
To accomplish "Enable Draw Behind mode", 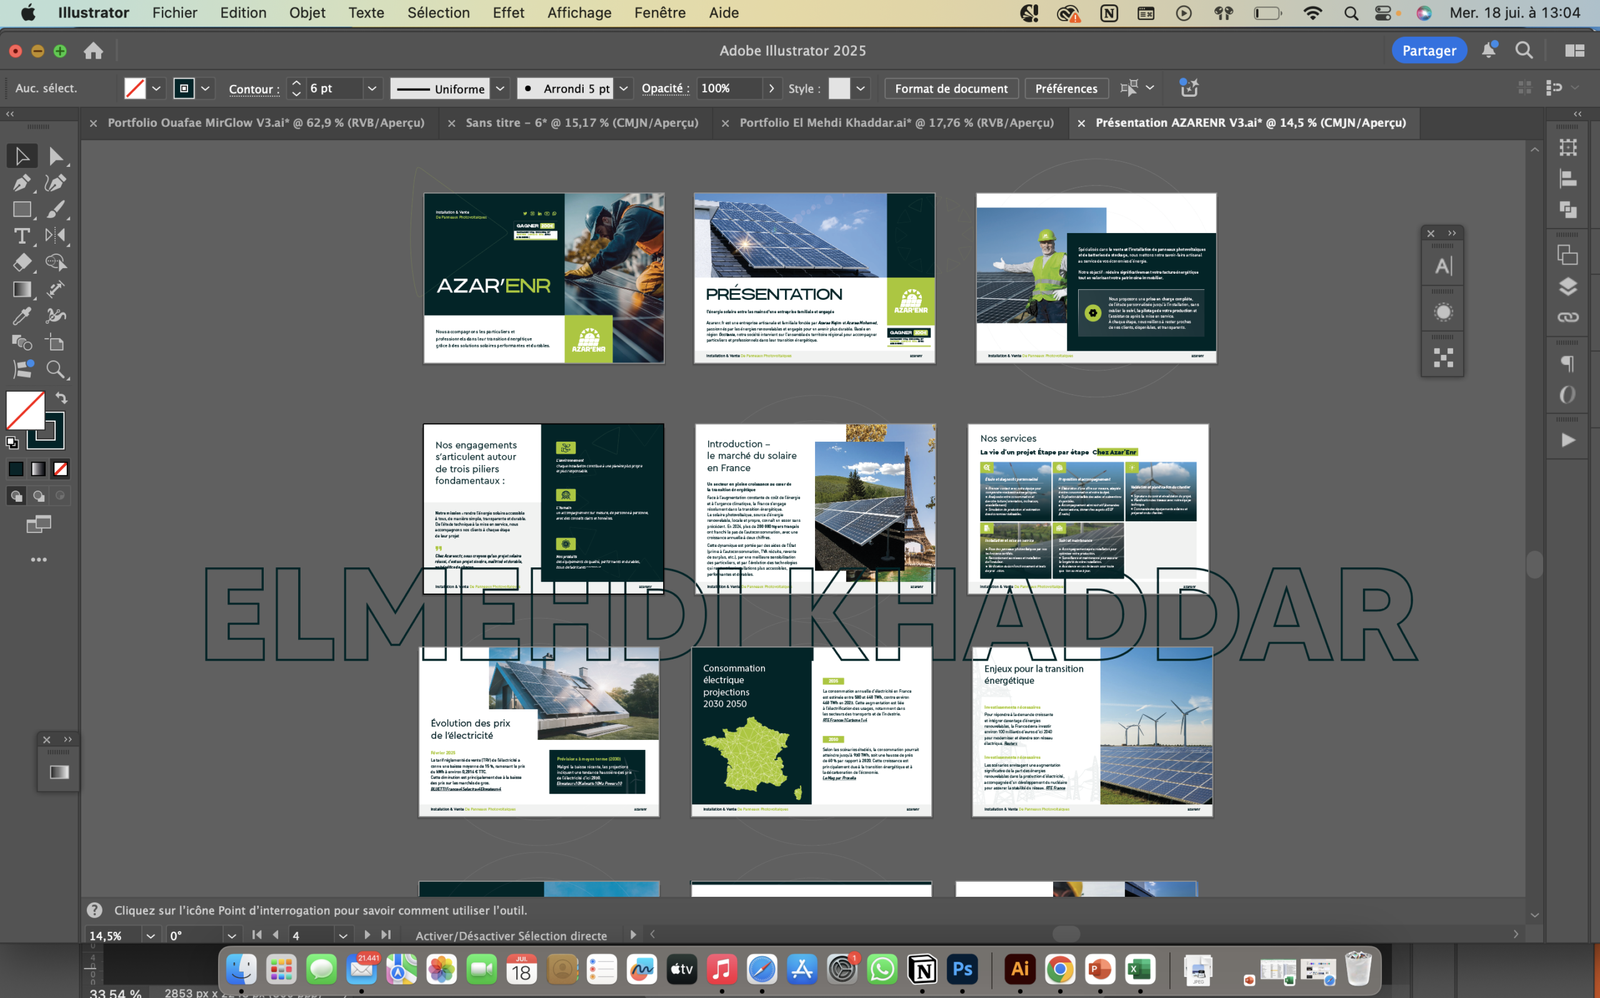I will tap(38, 496).
